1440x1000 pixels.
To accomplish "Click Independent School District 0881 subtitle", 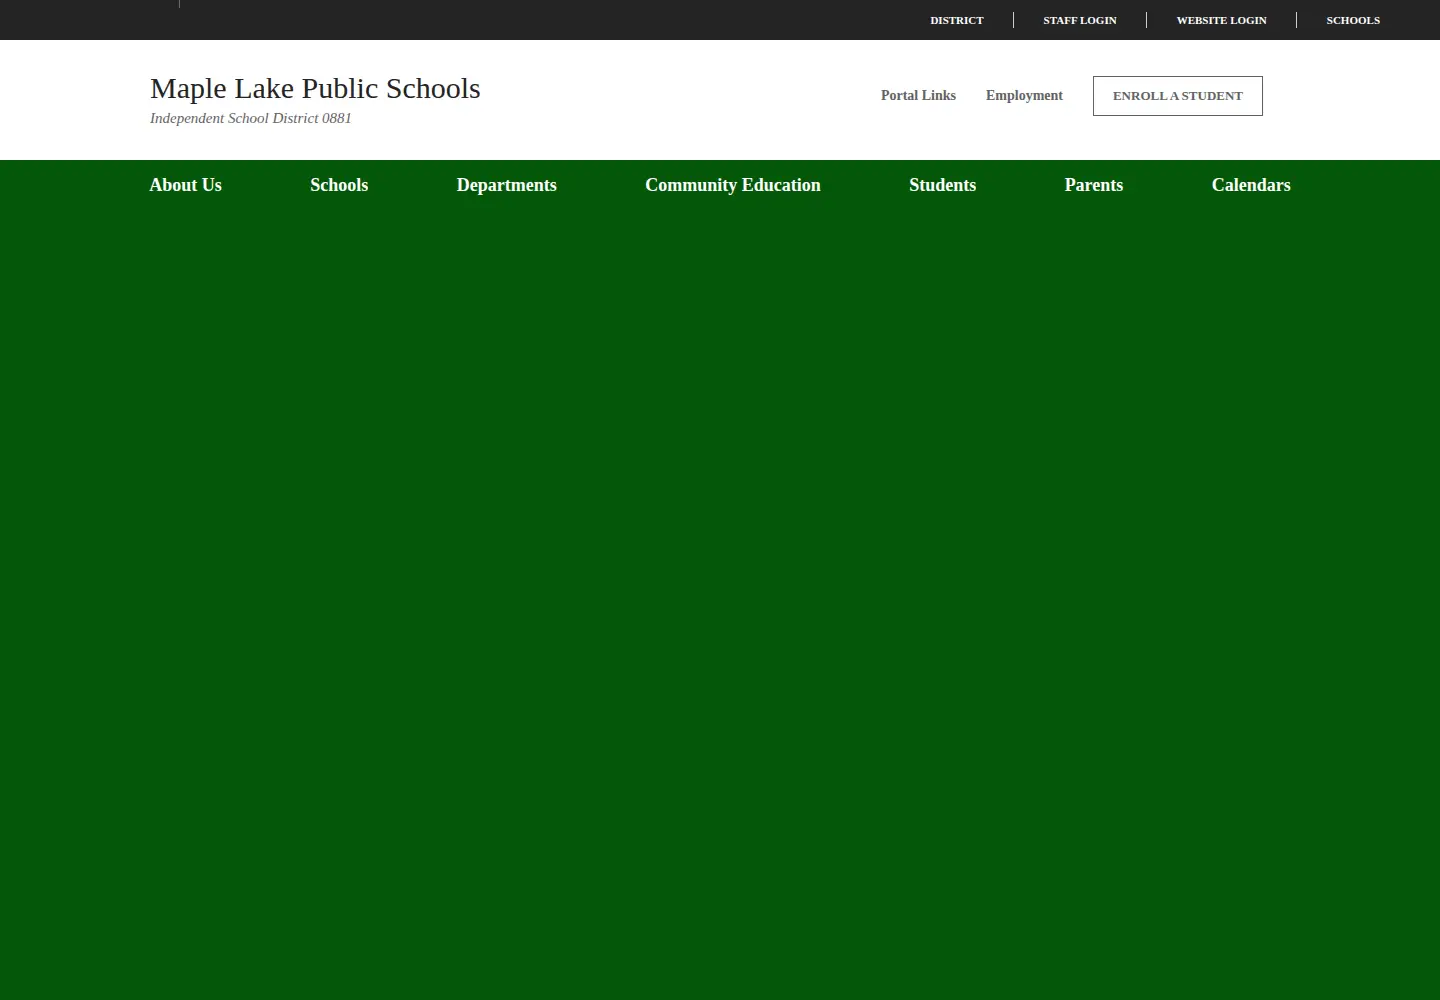I will coord(251,118).
